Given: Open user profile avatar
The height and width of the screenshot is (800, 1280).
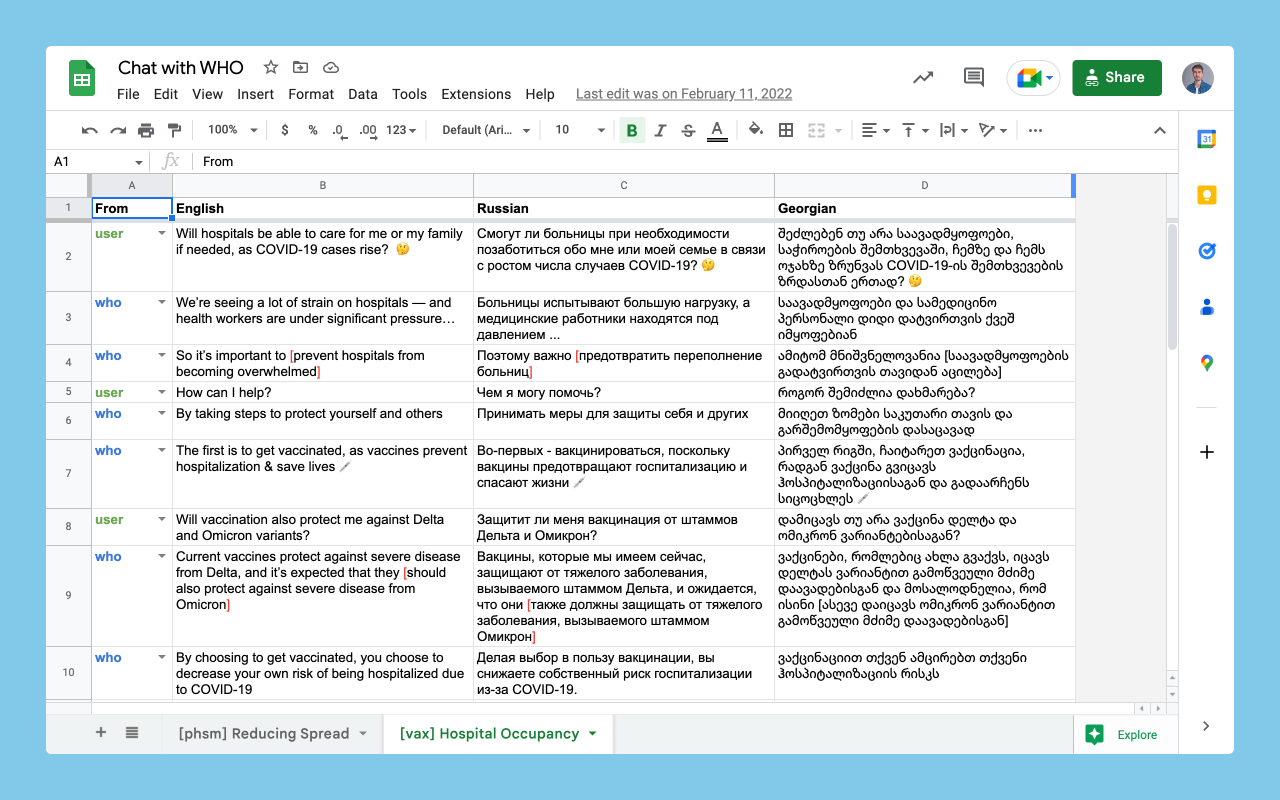Looking at the screenshot, I should (1198, 78).
